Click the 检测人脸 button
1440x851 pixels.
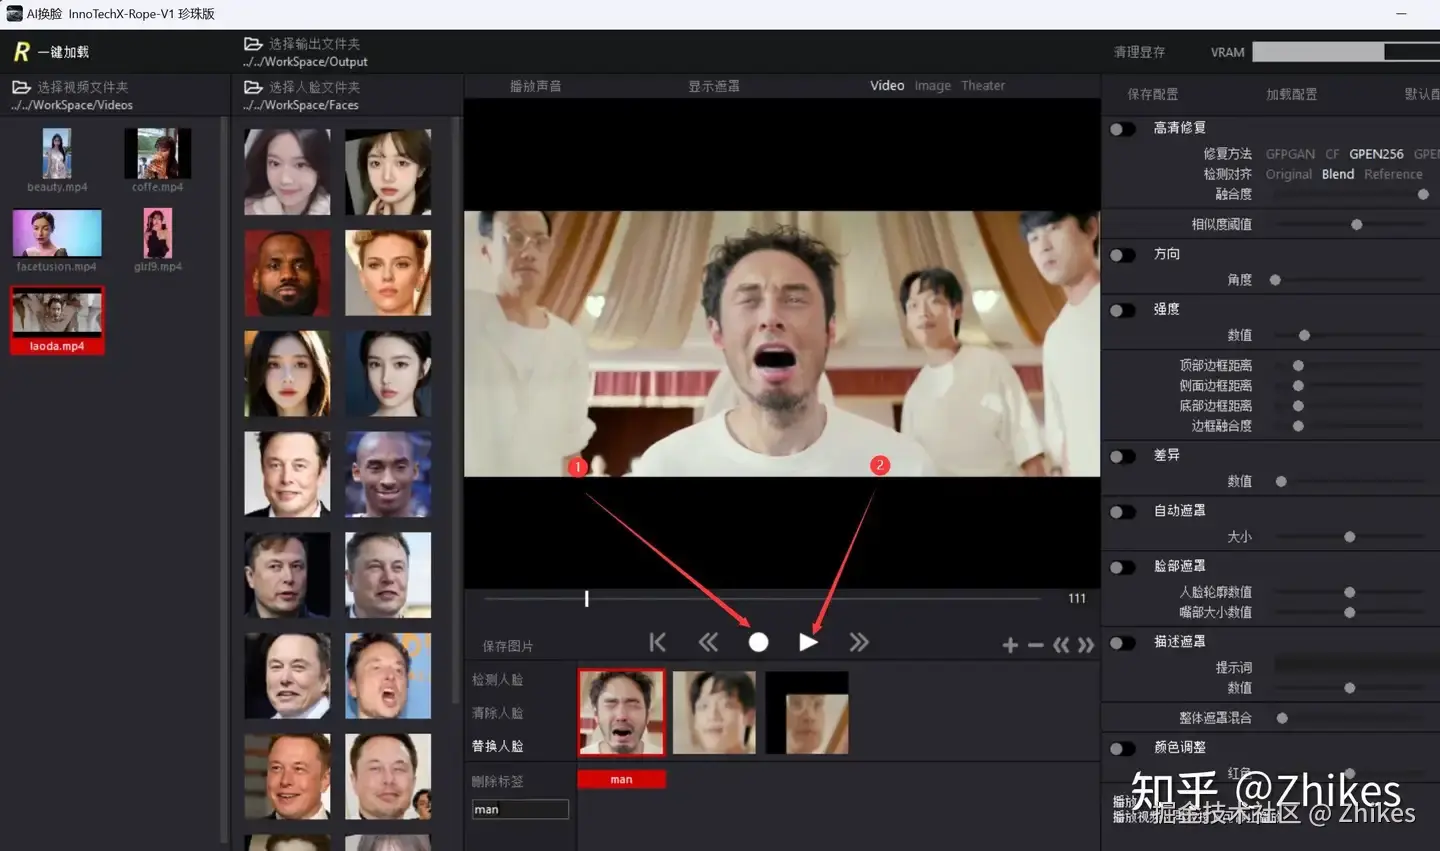pyautogui.click(x=498, y=680)
